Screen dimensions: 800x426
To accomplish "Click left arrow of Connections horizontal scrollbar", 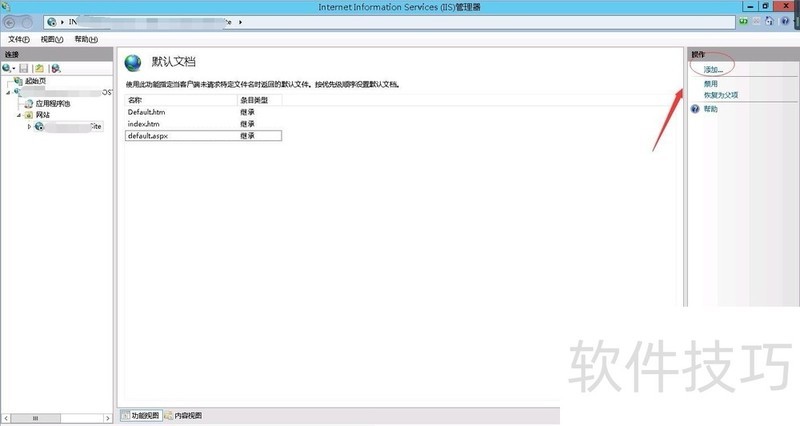I will [6, 418].
